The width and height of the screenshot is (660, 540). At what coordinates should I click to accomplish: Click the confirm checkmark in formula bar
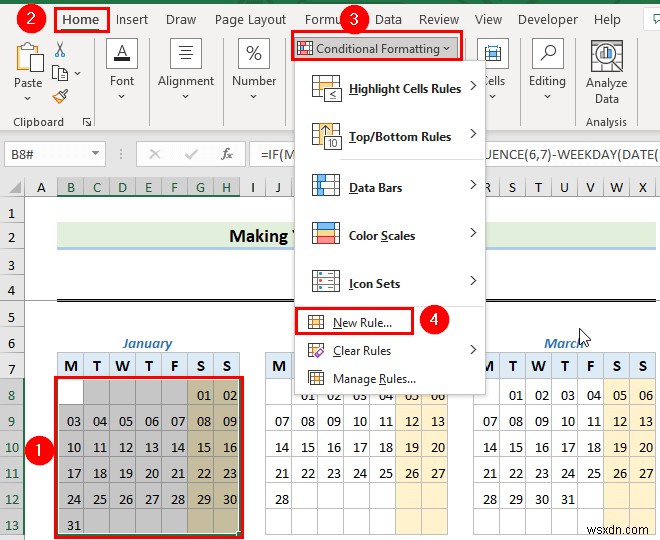(191, 154)
